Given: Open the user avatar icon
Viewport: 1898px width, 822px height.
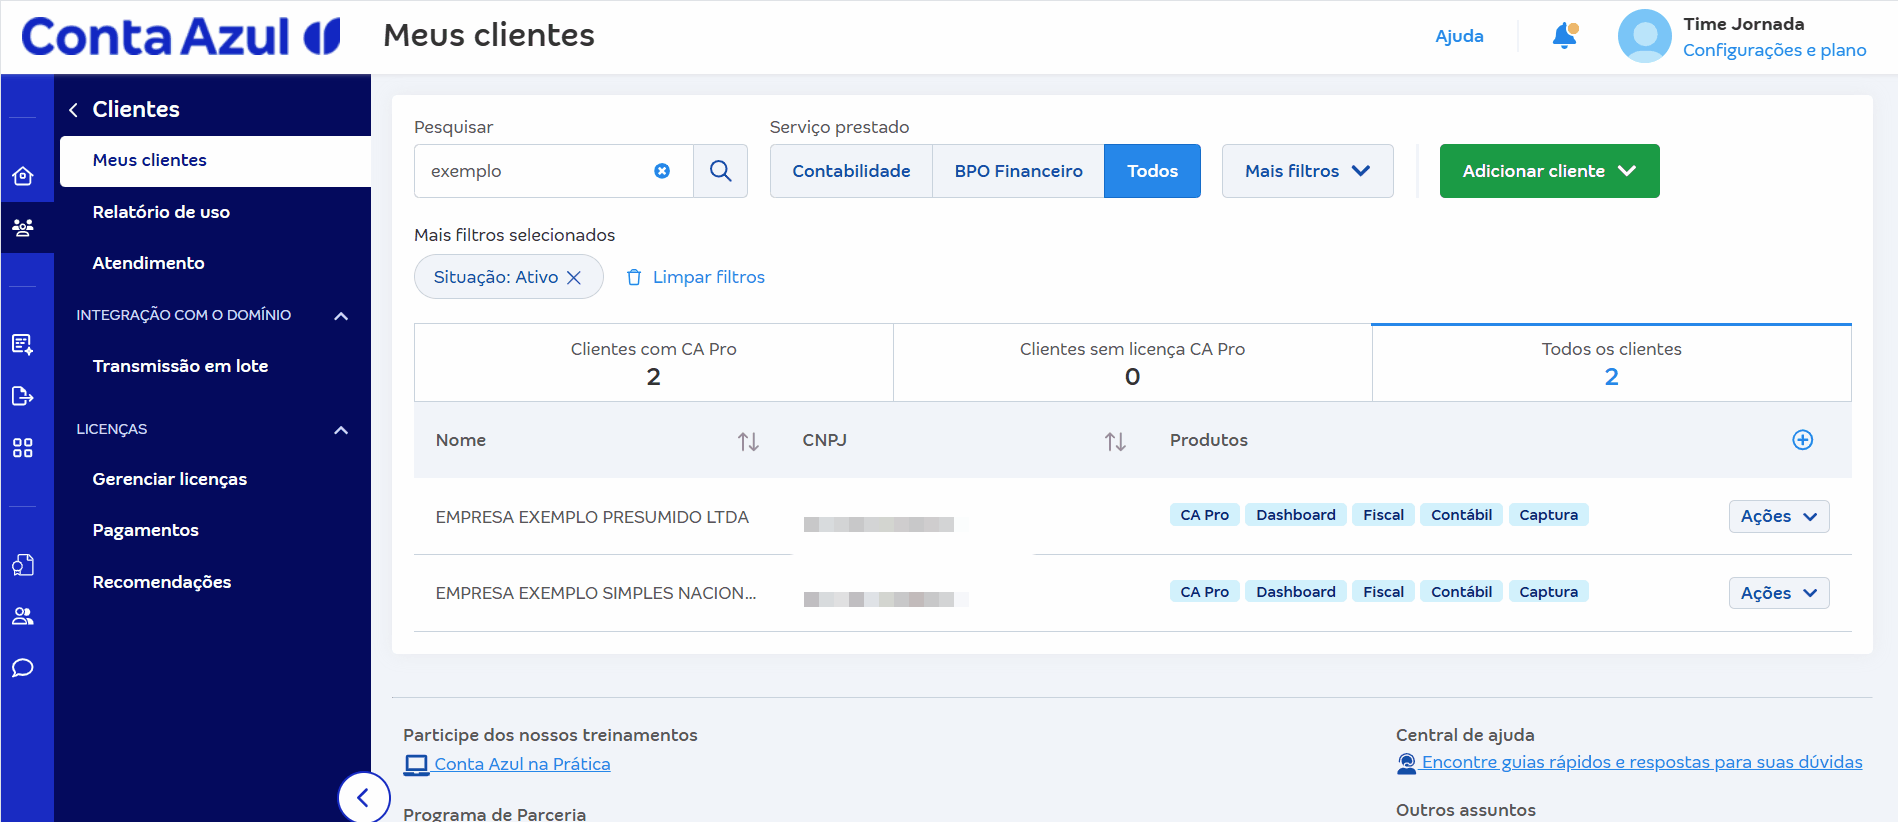Looking at the screenshot, I should 1644,36.
